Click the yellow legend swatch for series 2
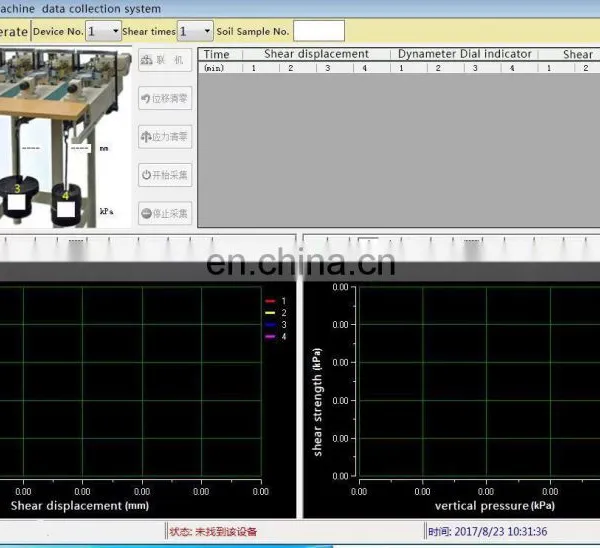The height and width of the screenshot is (548, 600). (270, 313)
